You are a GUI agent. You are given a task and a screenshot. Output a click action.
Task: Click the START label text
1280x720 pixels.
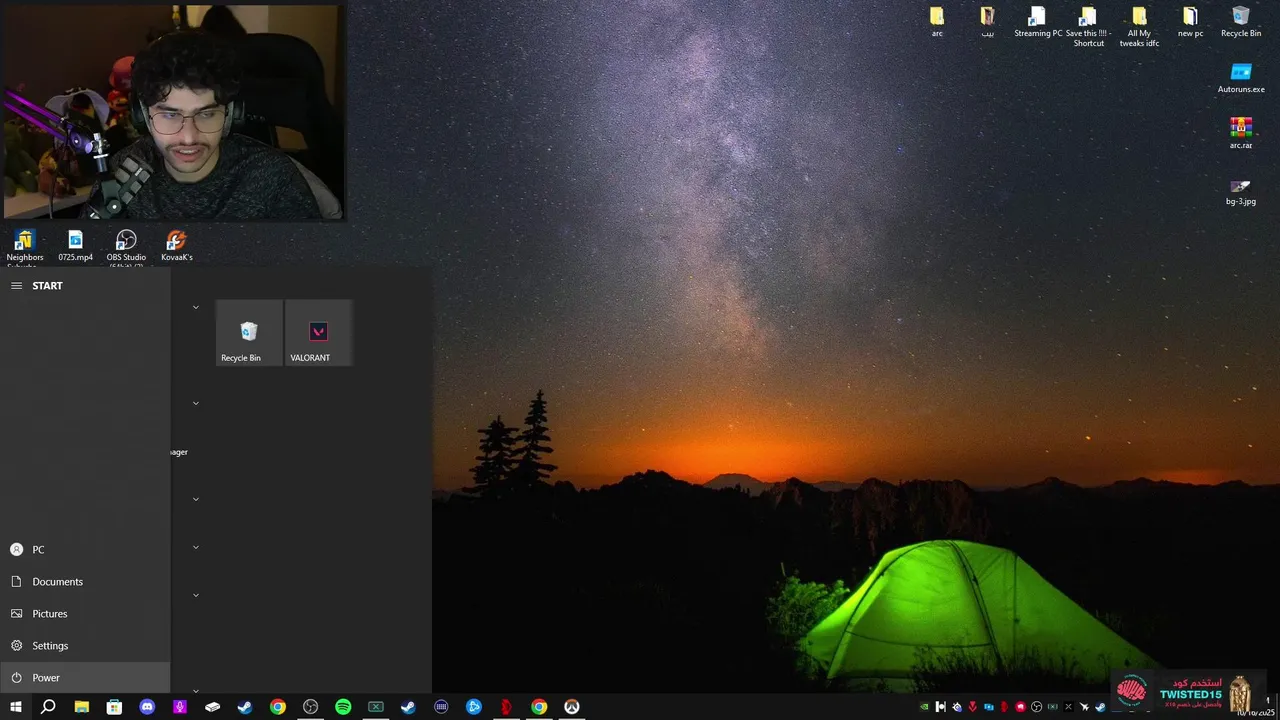tap(47, 286)
